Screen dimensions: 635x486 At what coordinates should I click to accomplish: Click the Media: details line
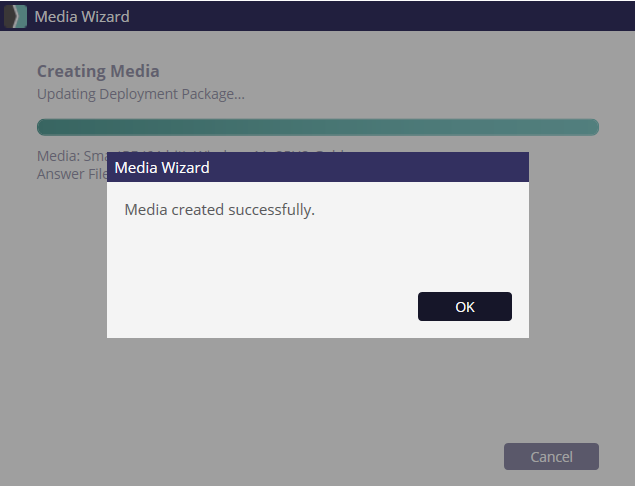click(x=72, y=156)
